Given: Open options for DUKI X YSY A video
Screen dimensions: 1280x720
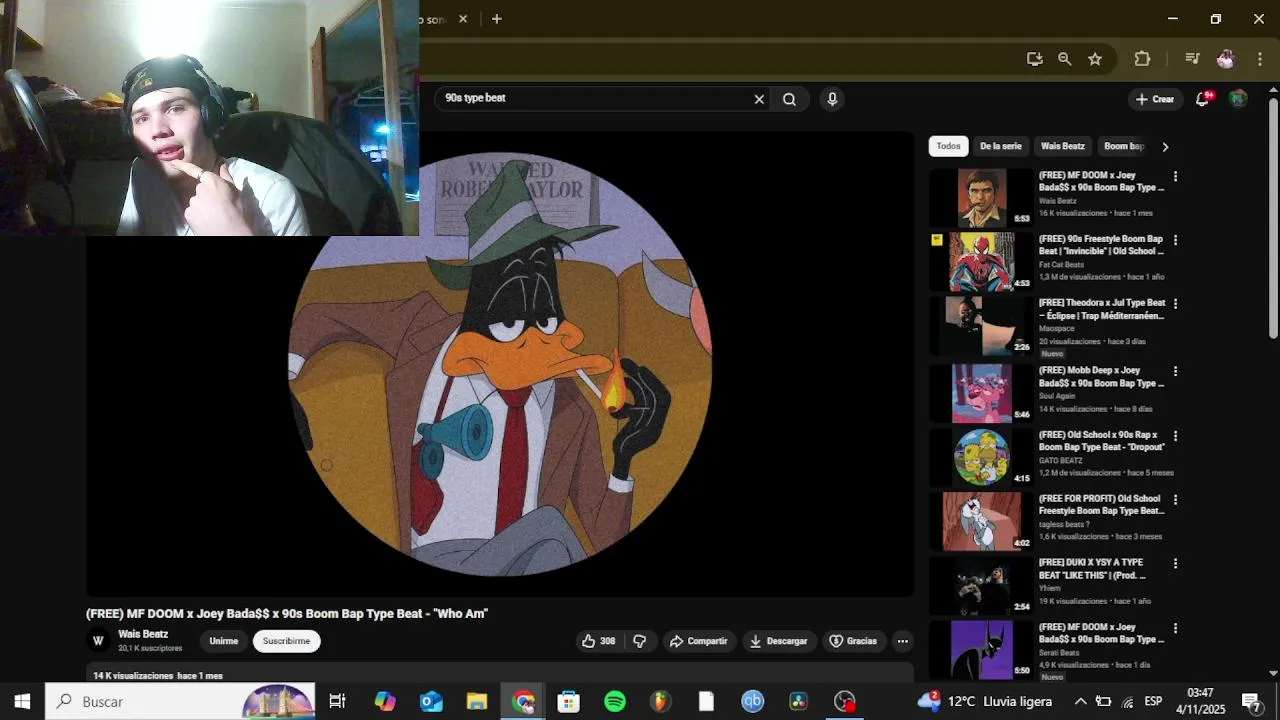Looking at the screenshot, I should click(1175, 564).
